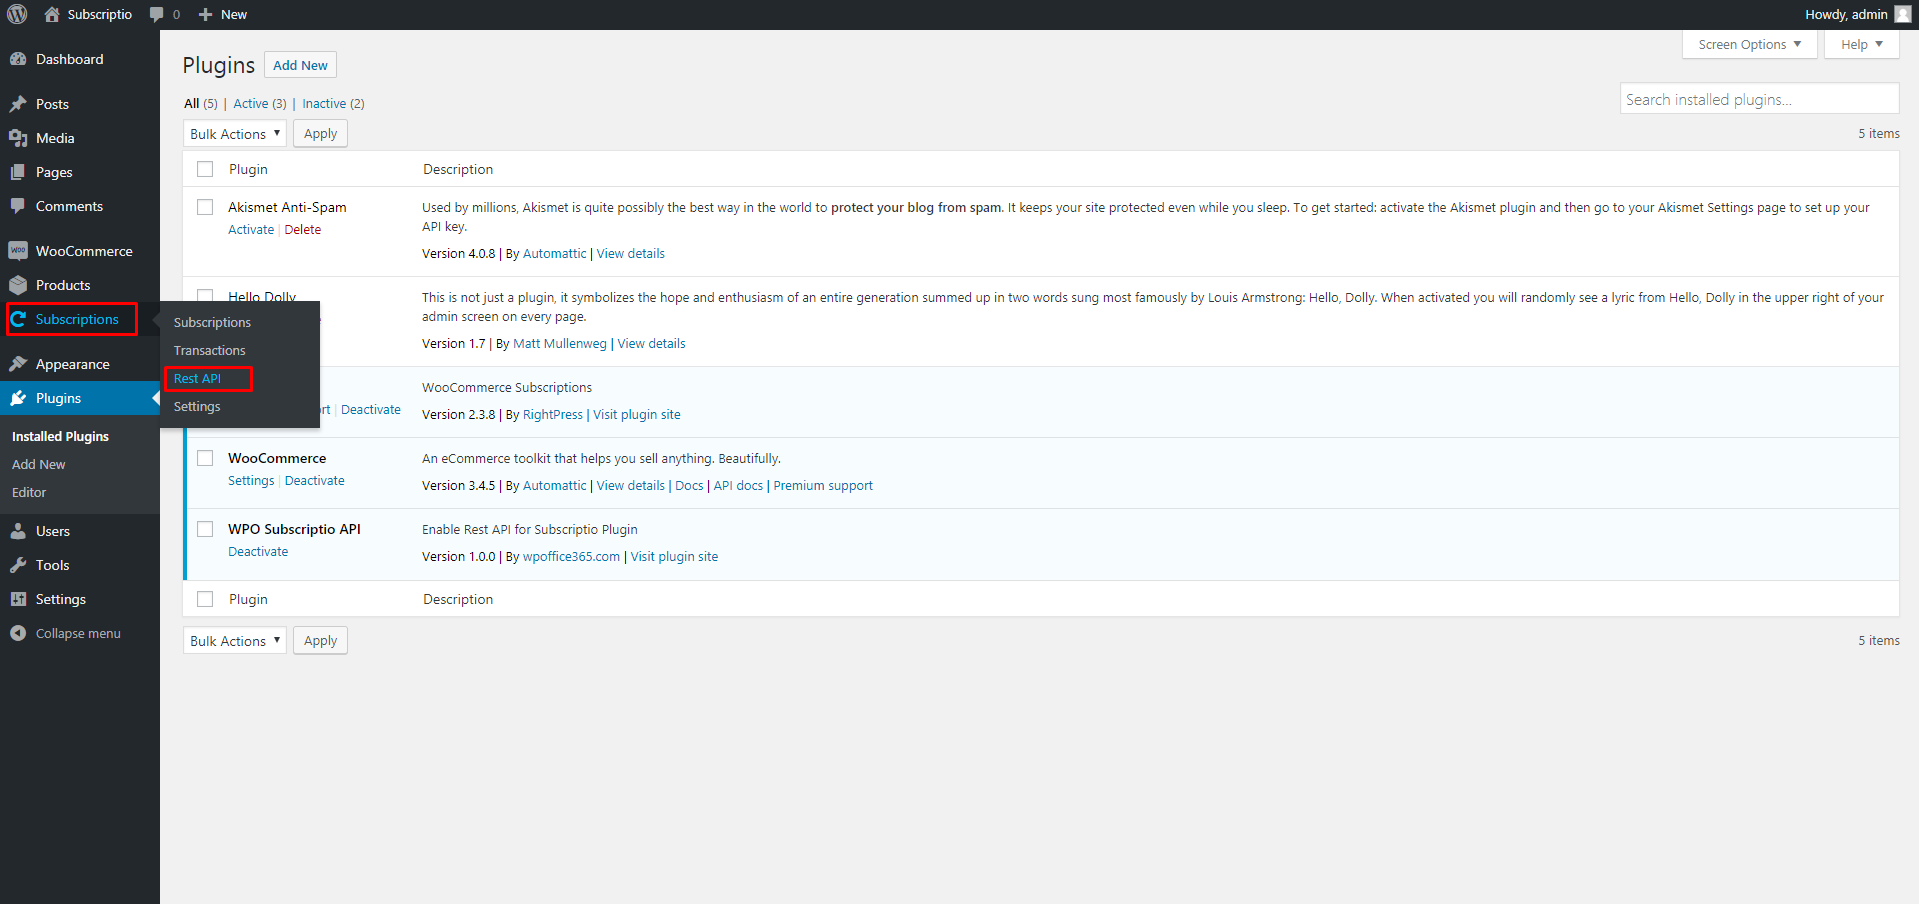The width and height of the screenshot is (1919, 904).
Task: Open Matt Mullenweg author link
Action: pyautogui.click(x=560, y=344)
